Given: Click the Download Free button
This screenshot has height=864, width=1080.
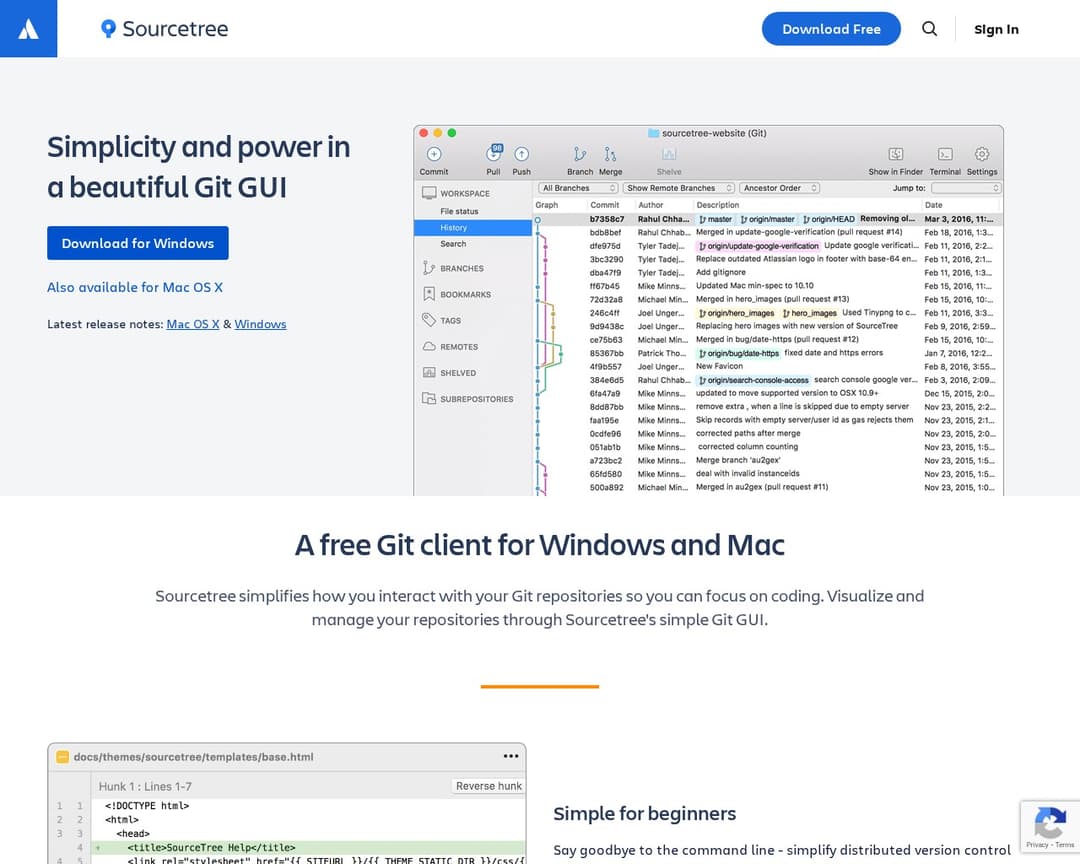Looking at the screenshot, I should [831, 29].
